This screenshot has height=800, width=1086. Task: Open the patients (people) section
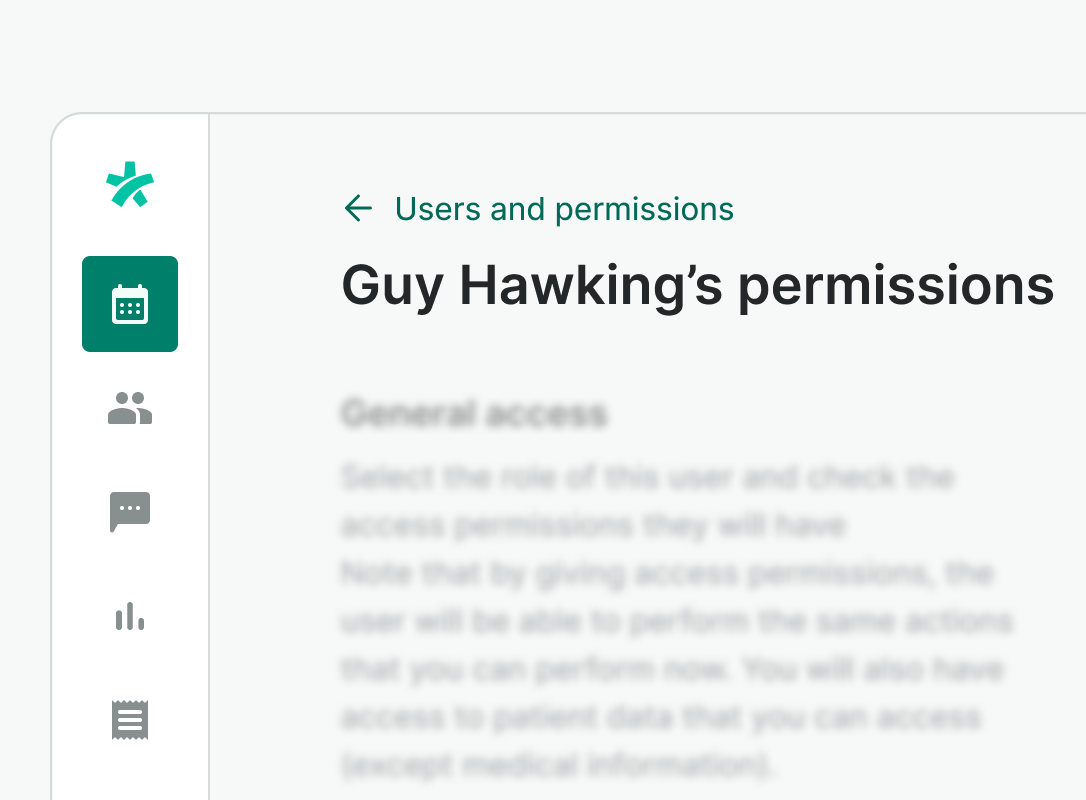click(130, 408)
